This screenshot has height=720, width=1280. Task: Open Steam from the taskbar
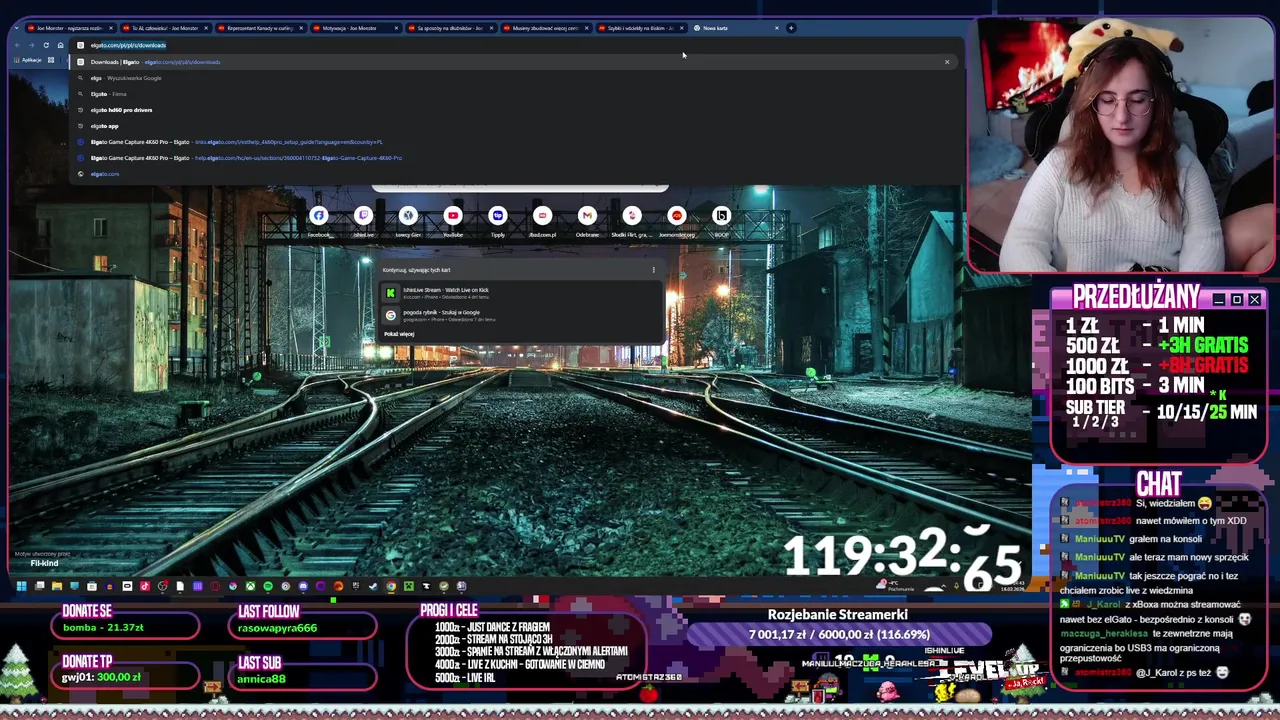[x=373, y=586]
